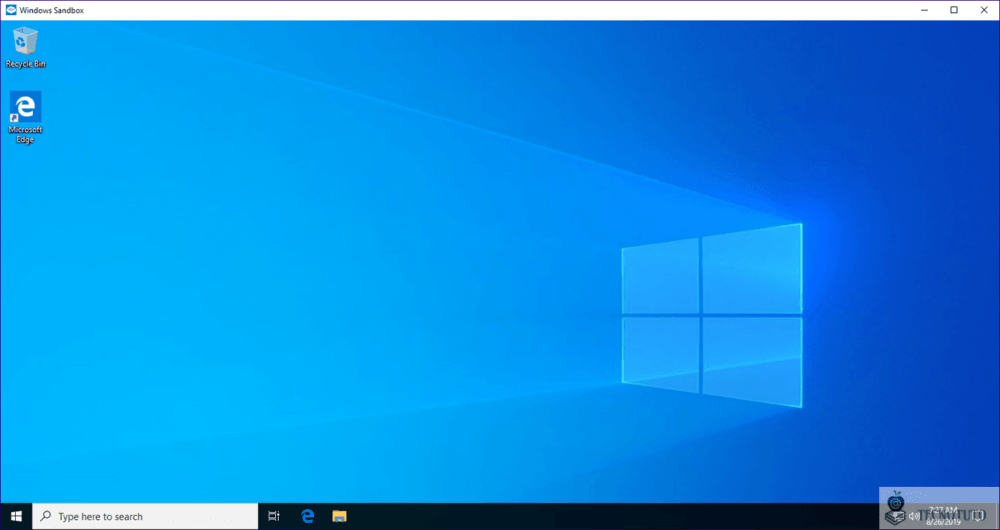This screenshot has width=1000, height=530.
Task: Open the Windows Start menu
Action: [x=16, y=516]
